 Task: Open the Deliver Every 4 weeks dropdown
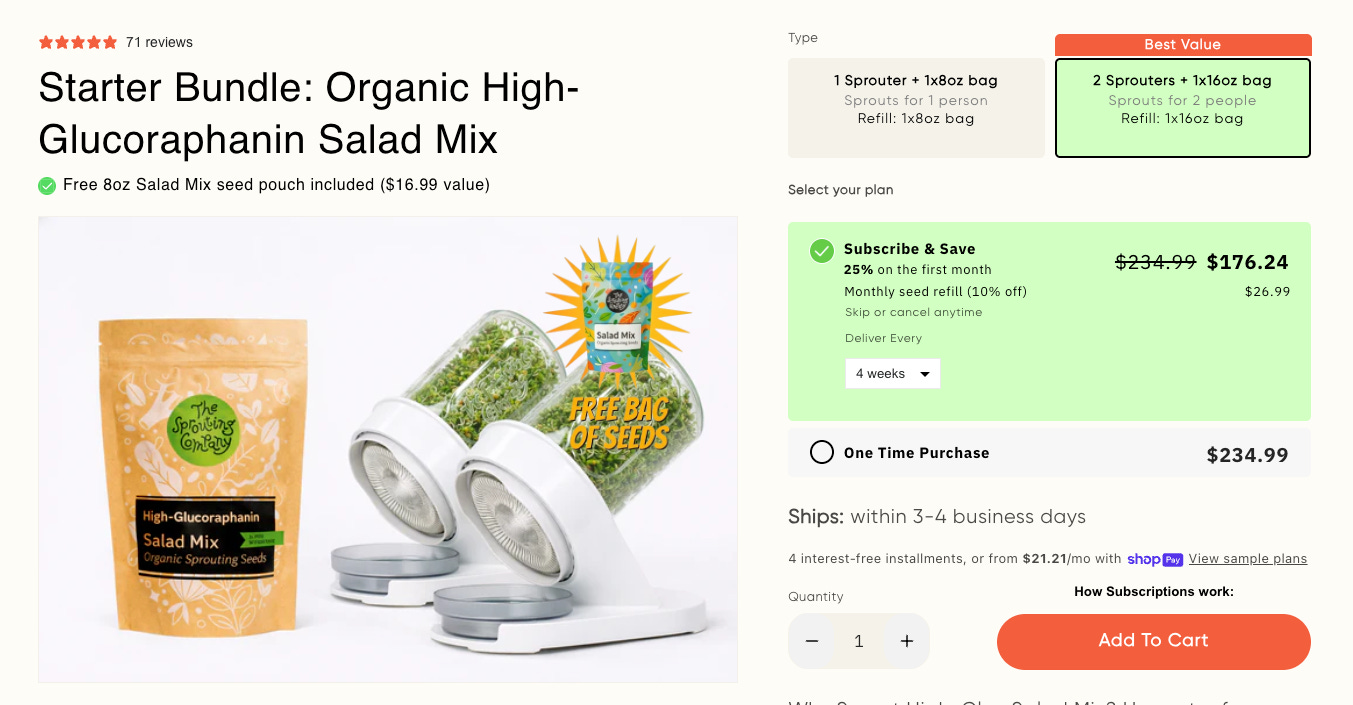click(893, 373)
